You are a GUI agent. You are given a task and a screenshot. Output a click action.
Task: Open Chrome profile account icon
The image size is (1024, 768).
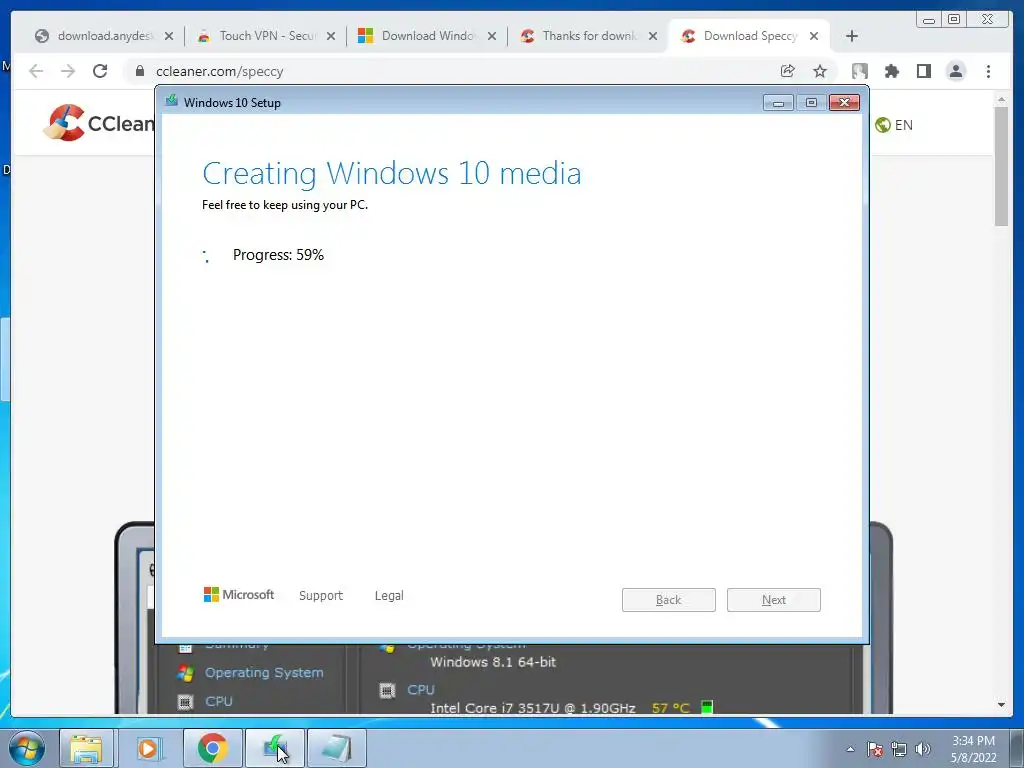955,71
